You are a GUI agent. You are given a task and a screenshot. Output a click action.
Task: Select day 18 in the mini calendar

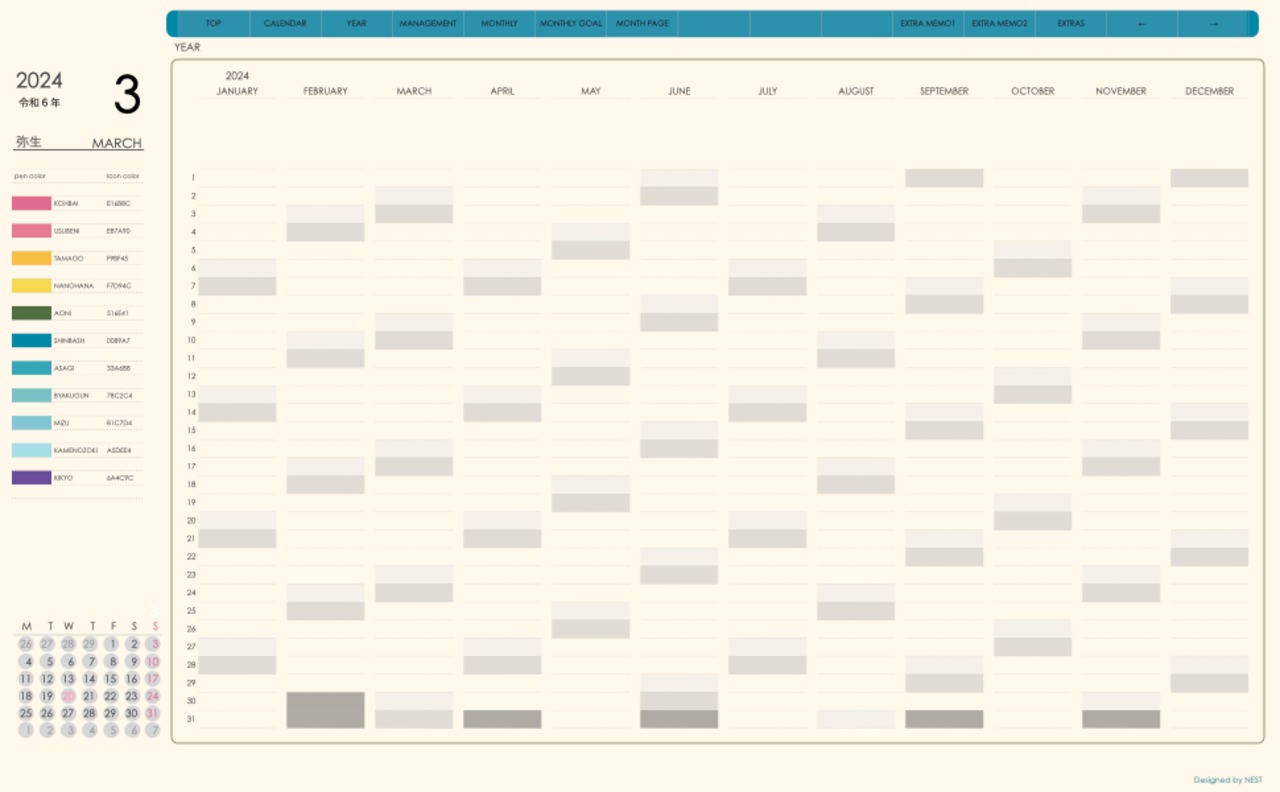(x=26, y=696)
